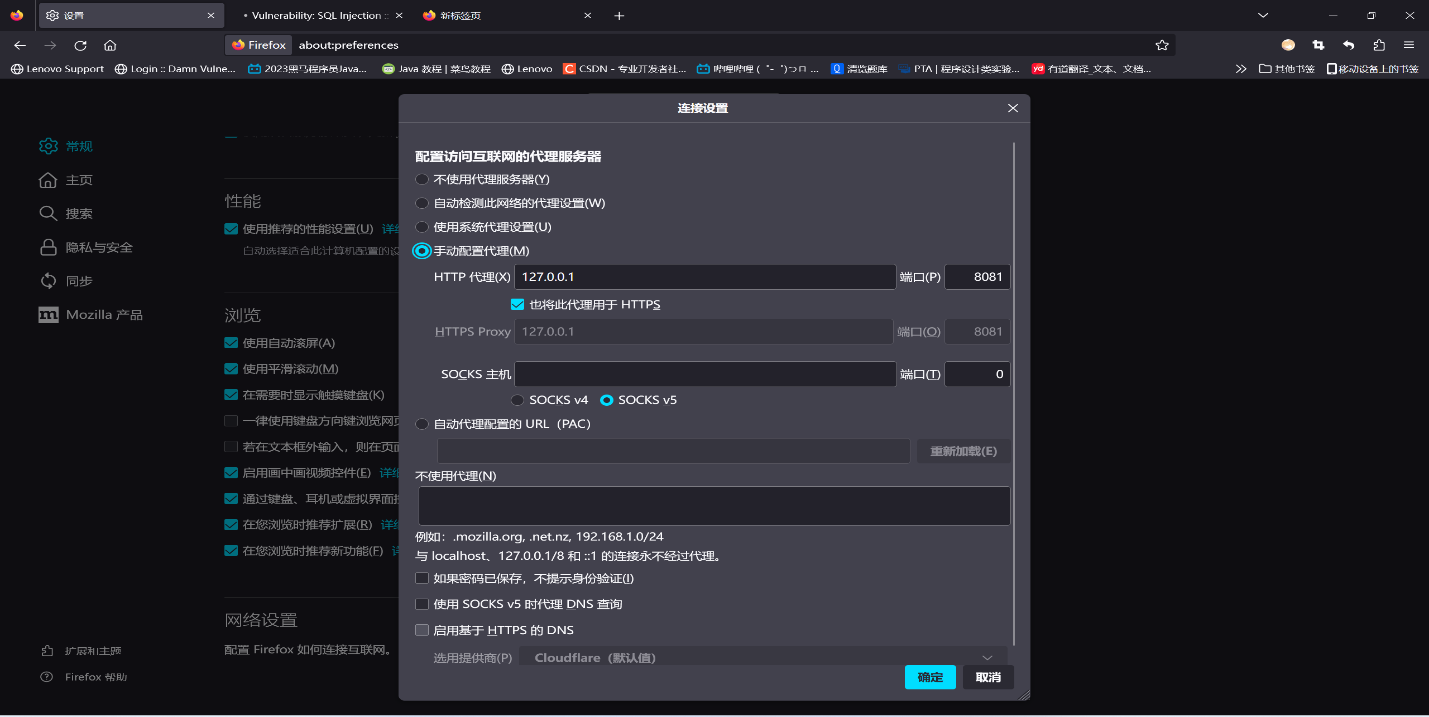Click the curved undo arrow toolbar icon
This screenshot has width=1429, height=717.
click(1348, 45)
